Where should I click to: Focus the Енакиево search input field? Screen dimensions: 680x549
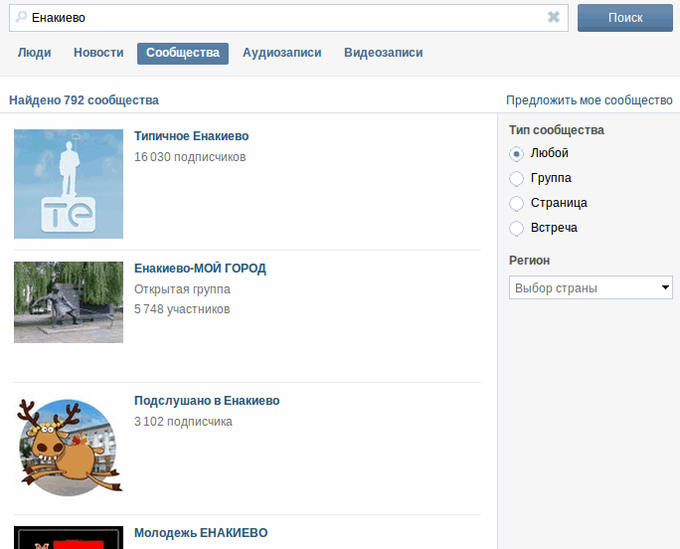pos(288,18)
